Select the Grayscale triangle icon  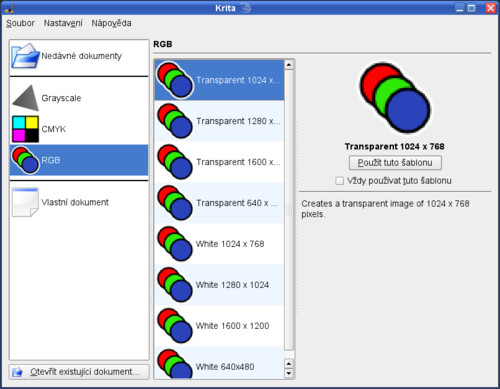26,98
